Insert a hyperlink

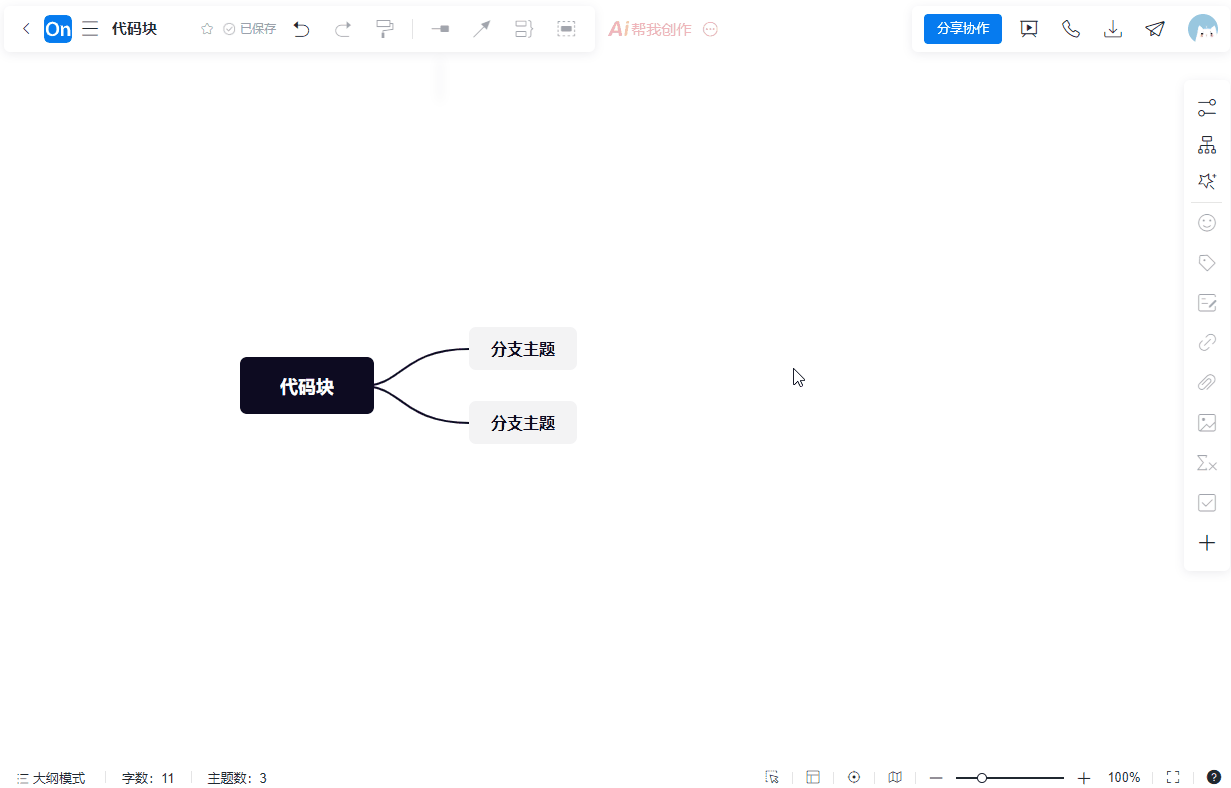(1207, 343)
